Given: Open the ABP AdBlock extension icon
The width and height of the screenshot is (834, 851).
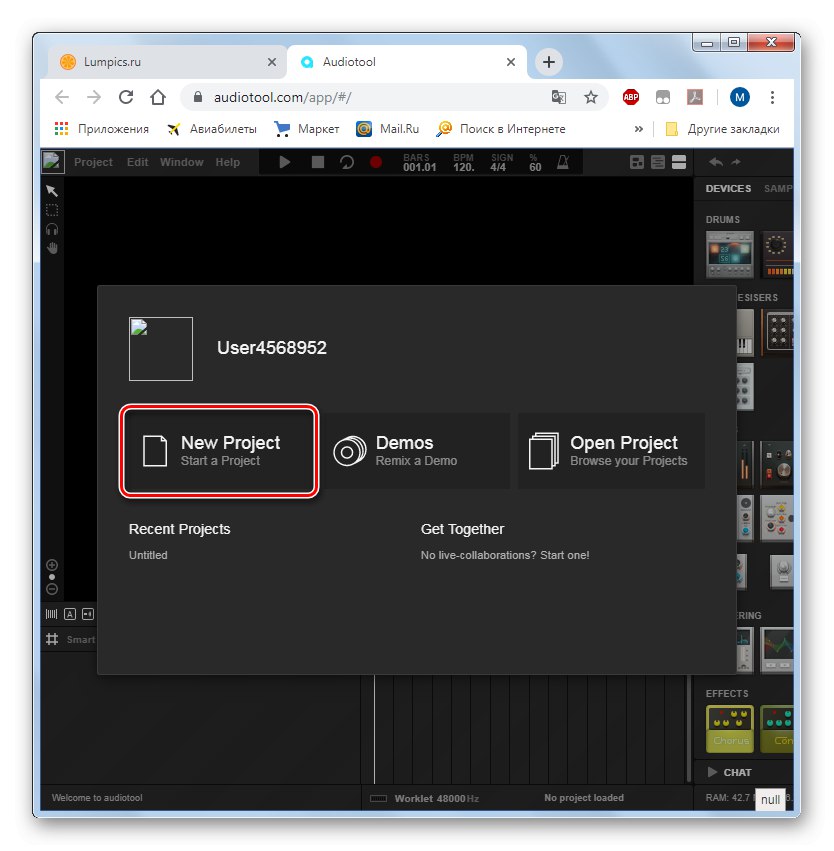Looking at the screenshot, I should coord(631,97).
